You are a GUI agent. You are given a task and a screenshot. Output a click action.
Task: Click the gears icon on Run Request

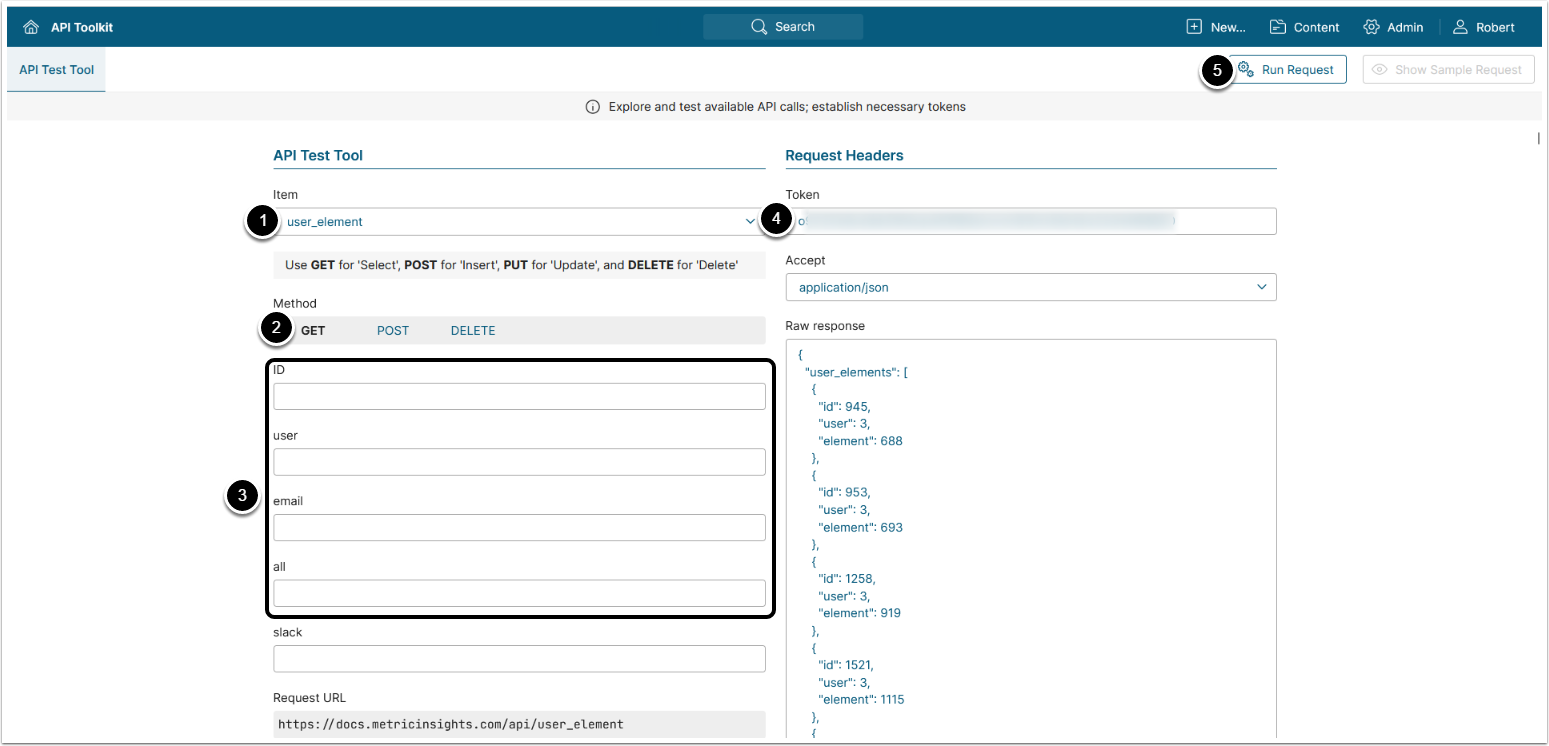click(1246, 69)
